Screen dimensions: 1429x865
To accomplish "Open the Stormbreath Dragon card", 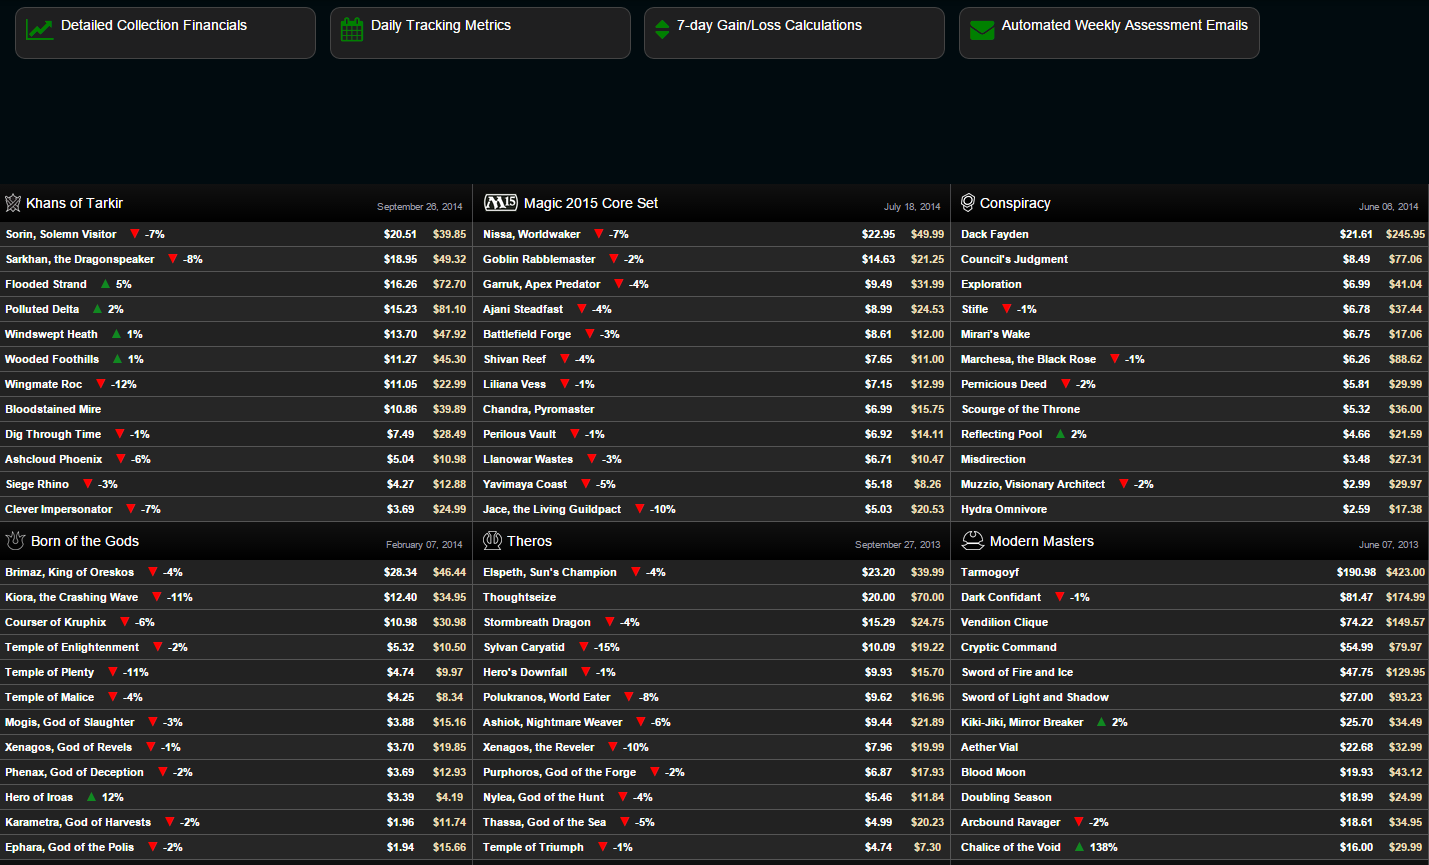I will pos(537,622).
